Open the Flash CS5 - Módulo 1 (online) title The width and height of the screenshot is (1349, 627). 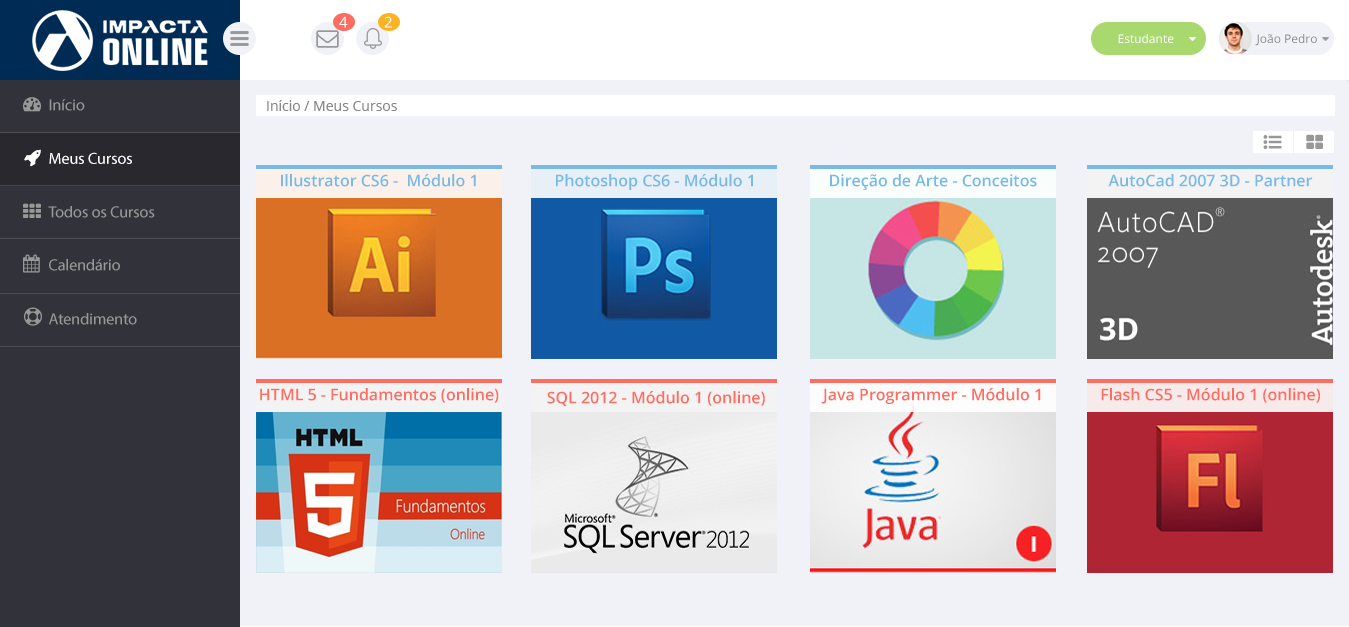click(x=1210, y=395)
